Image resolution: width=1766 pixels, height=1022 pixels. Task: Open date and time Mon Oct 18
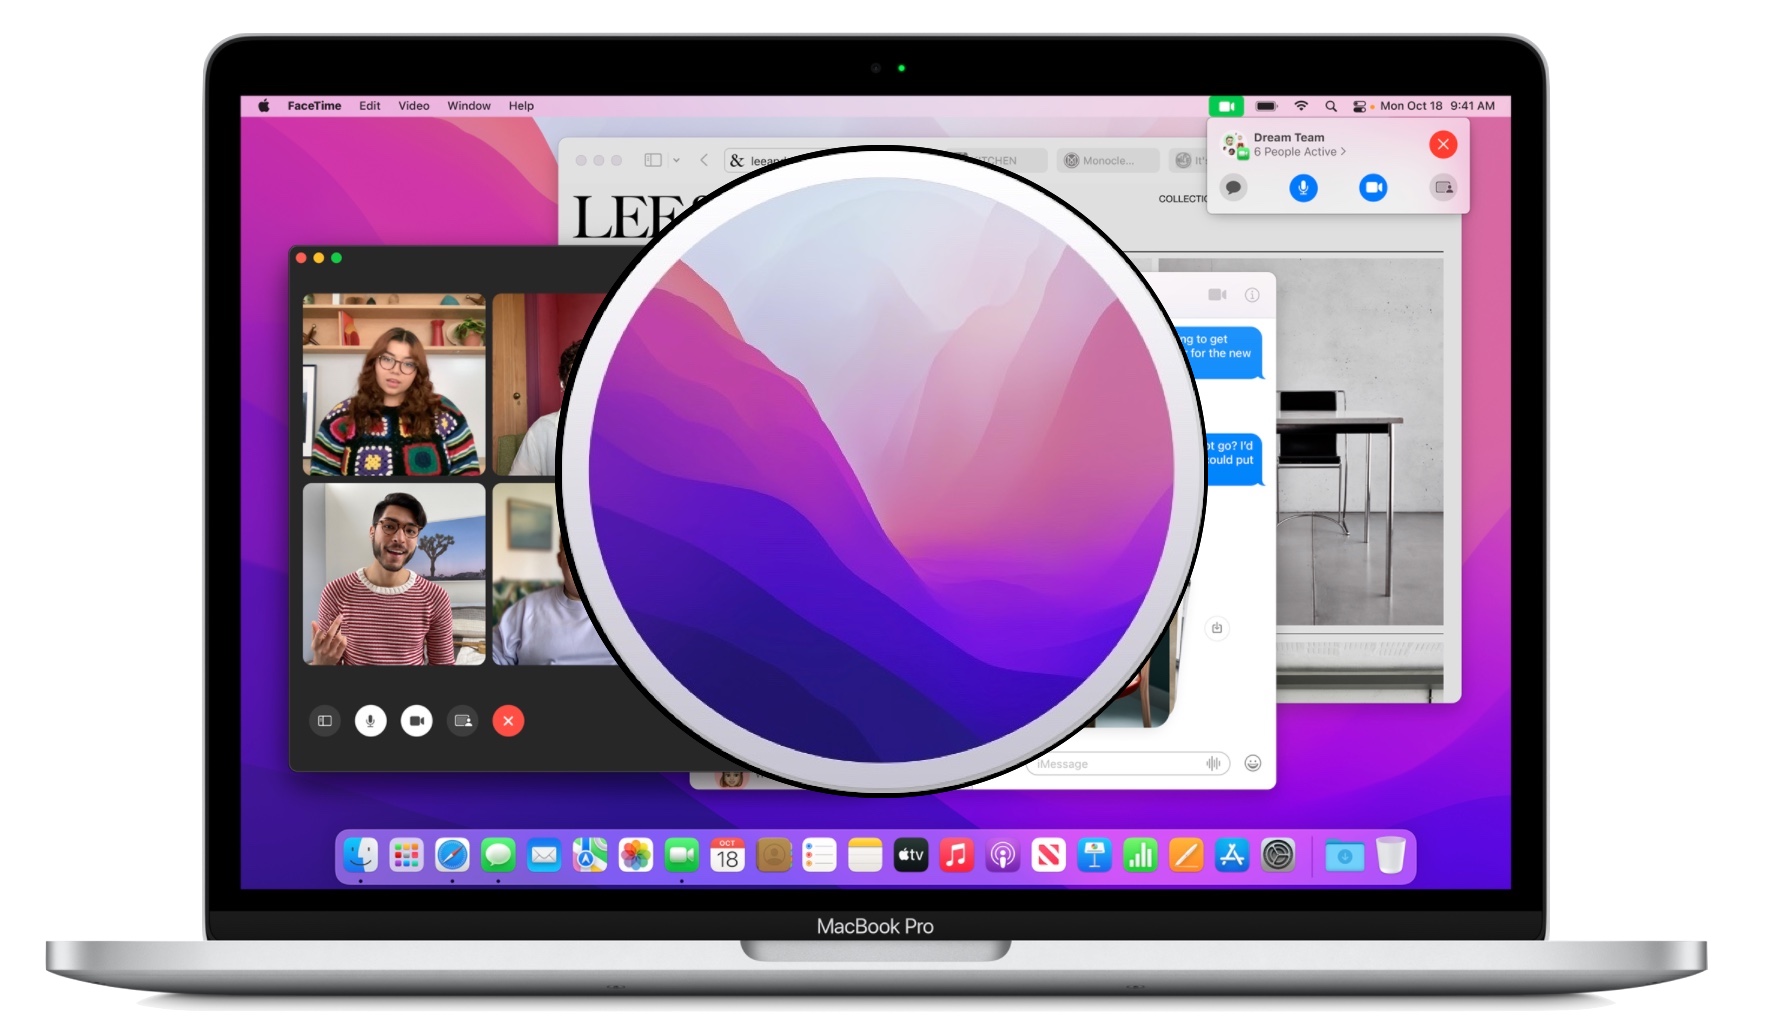point(1438,106)
